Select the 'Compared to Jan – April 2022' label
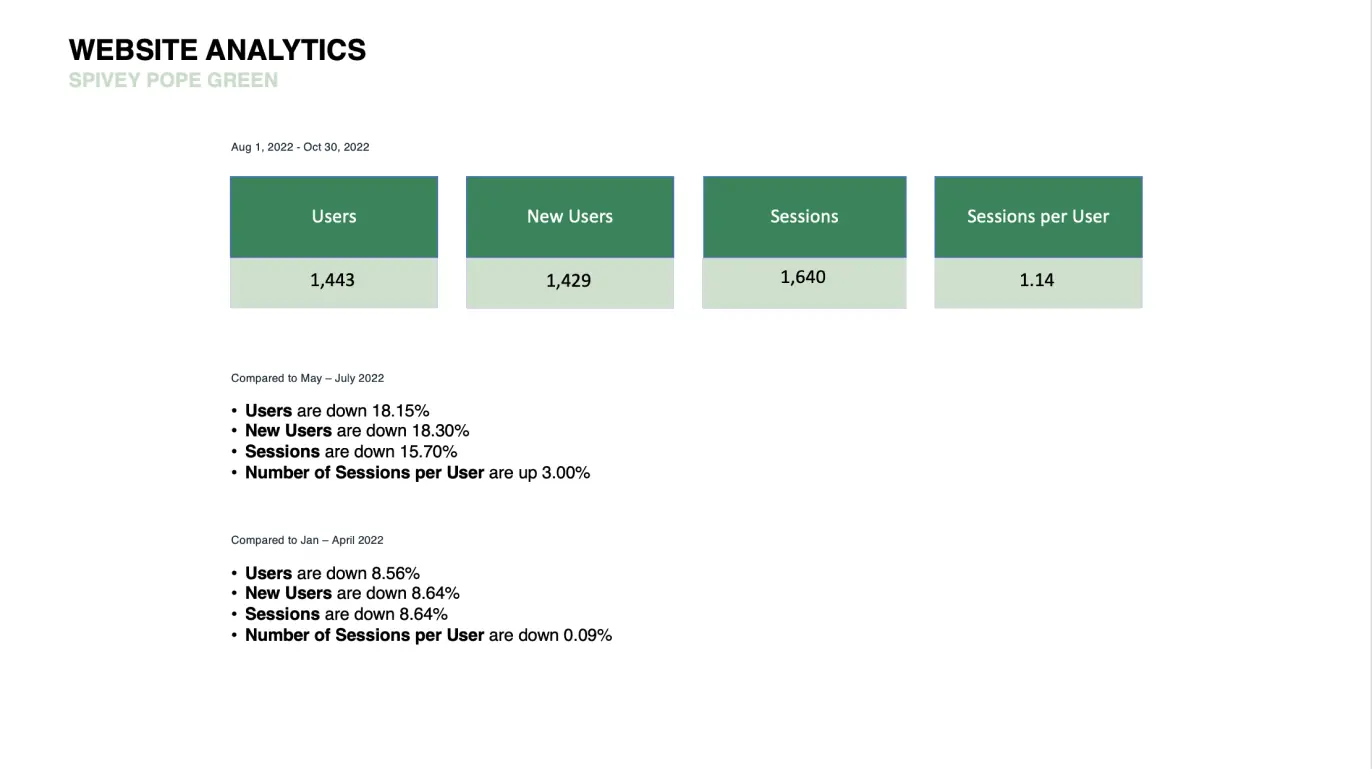 click(307, 540)
